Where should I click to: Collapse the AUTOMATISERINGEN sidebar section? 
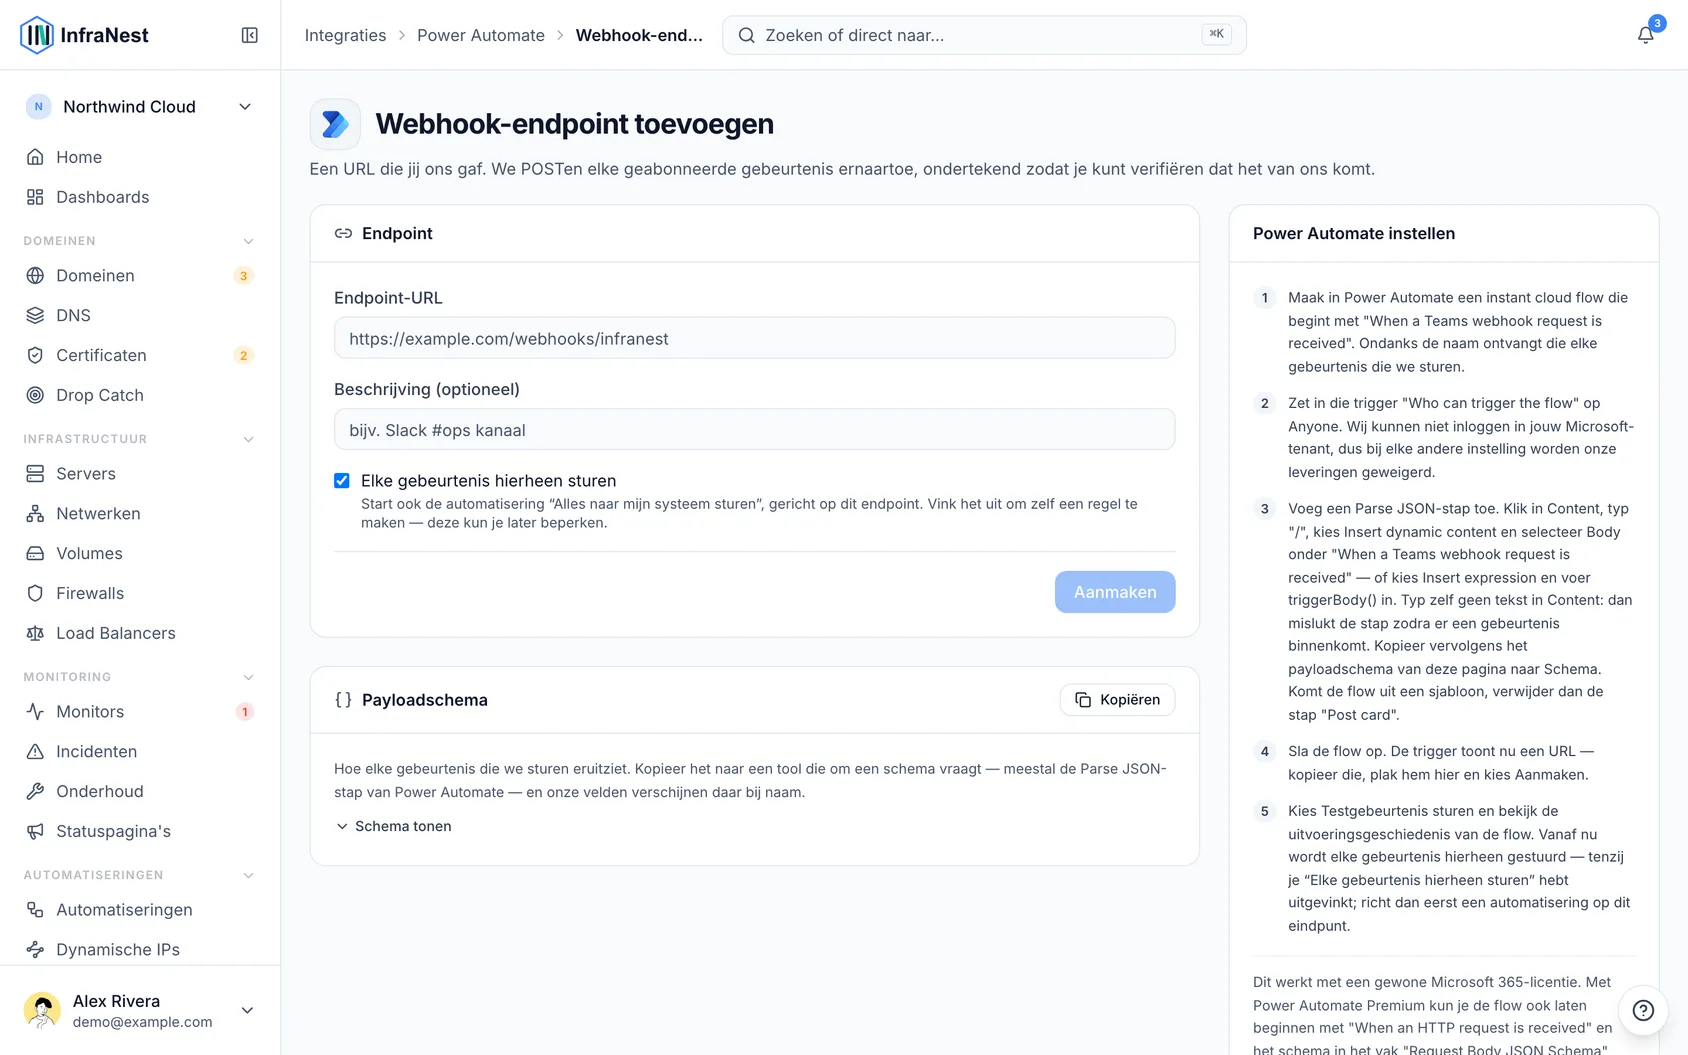248,875
